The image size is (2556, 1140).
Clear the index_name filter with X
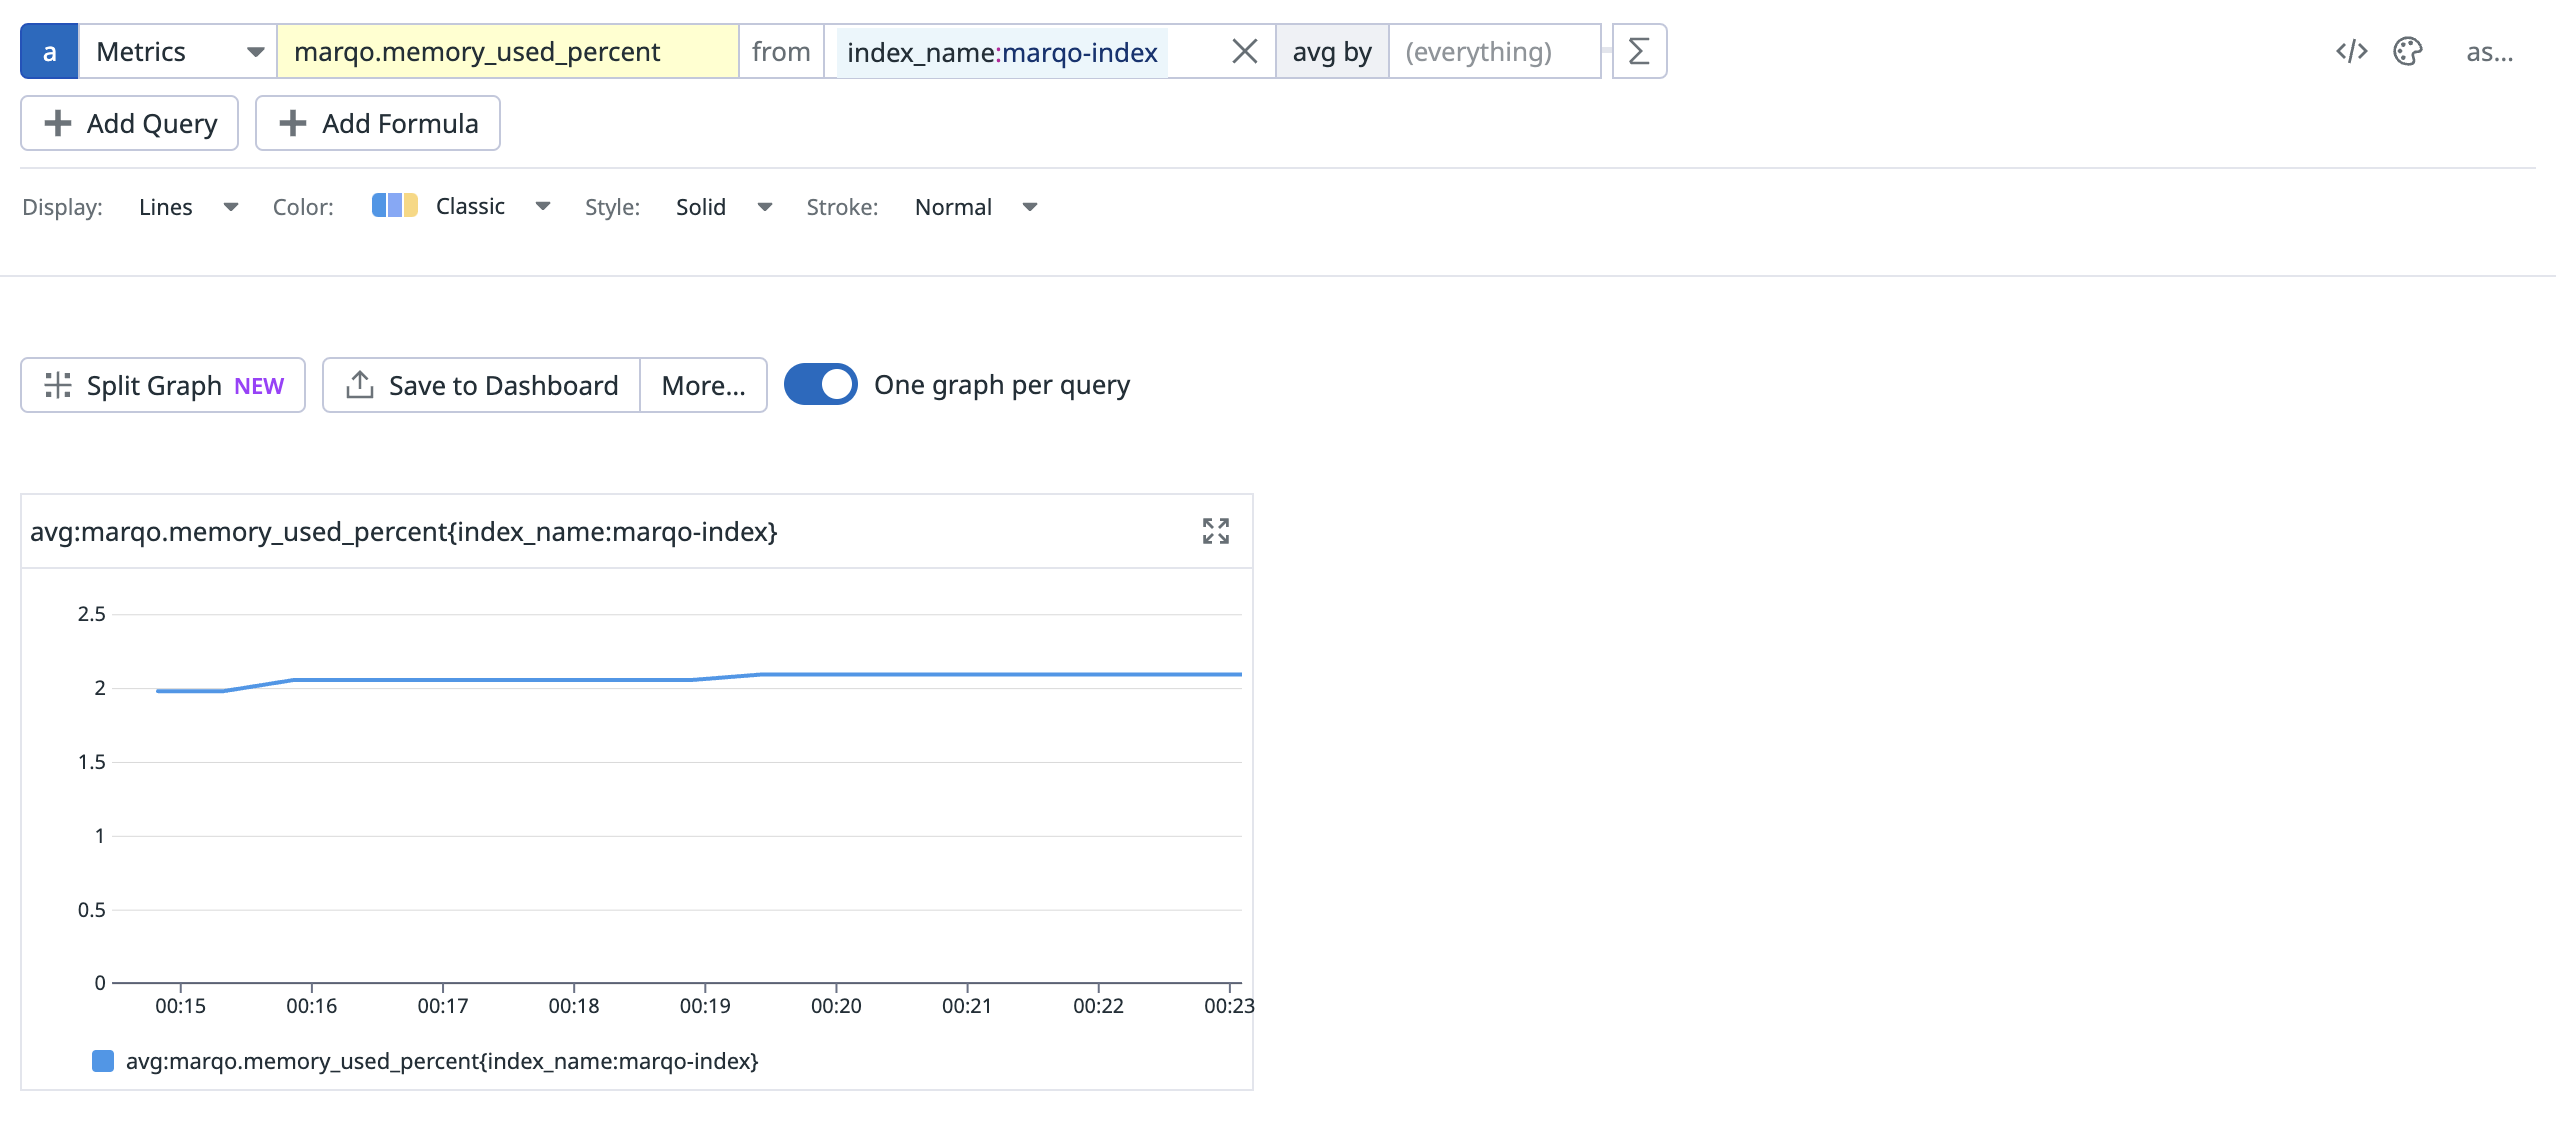(1244, 52)
